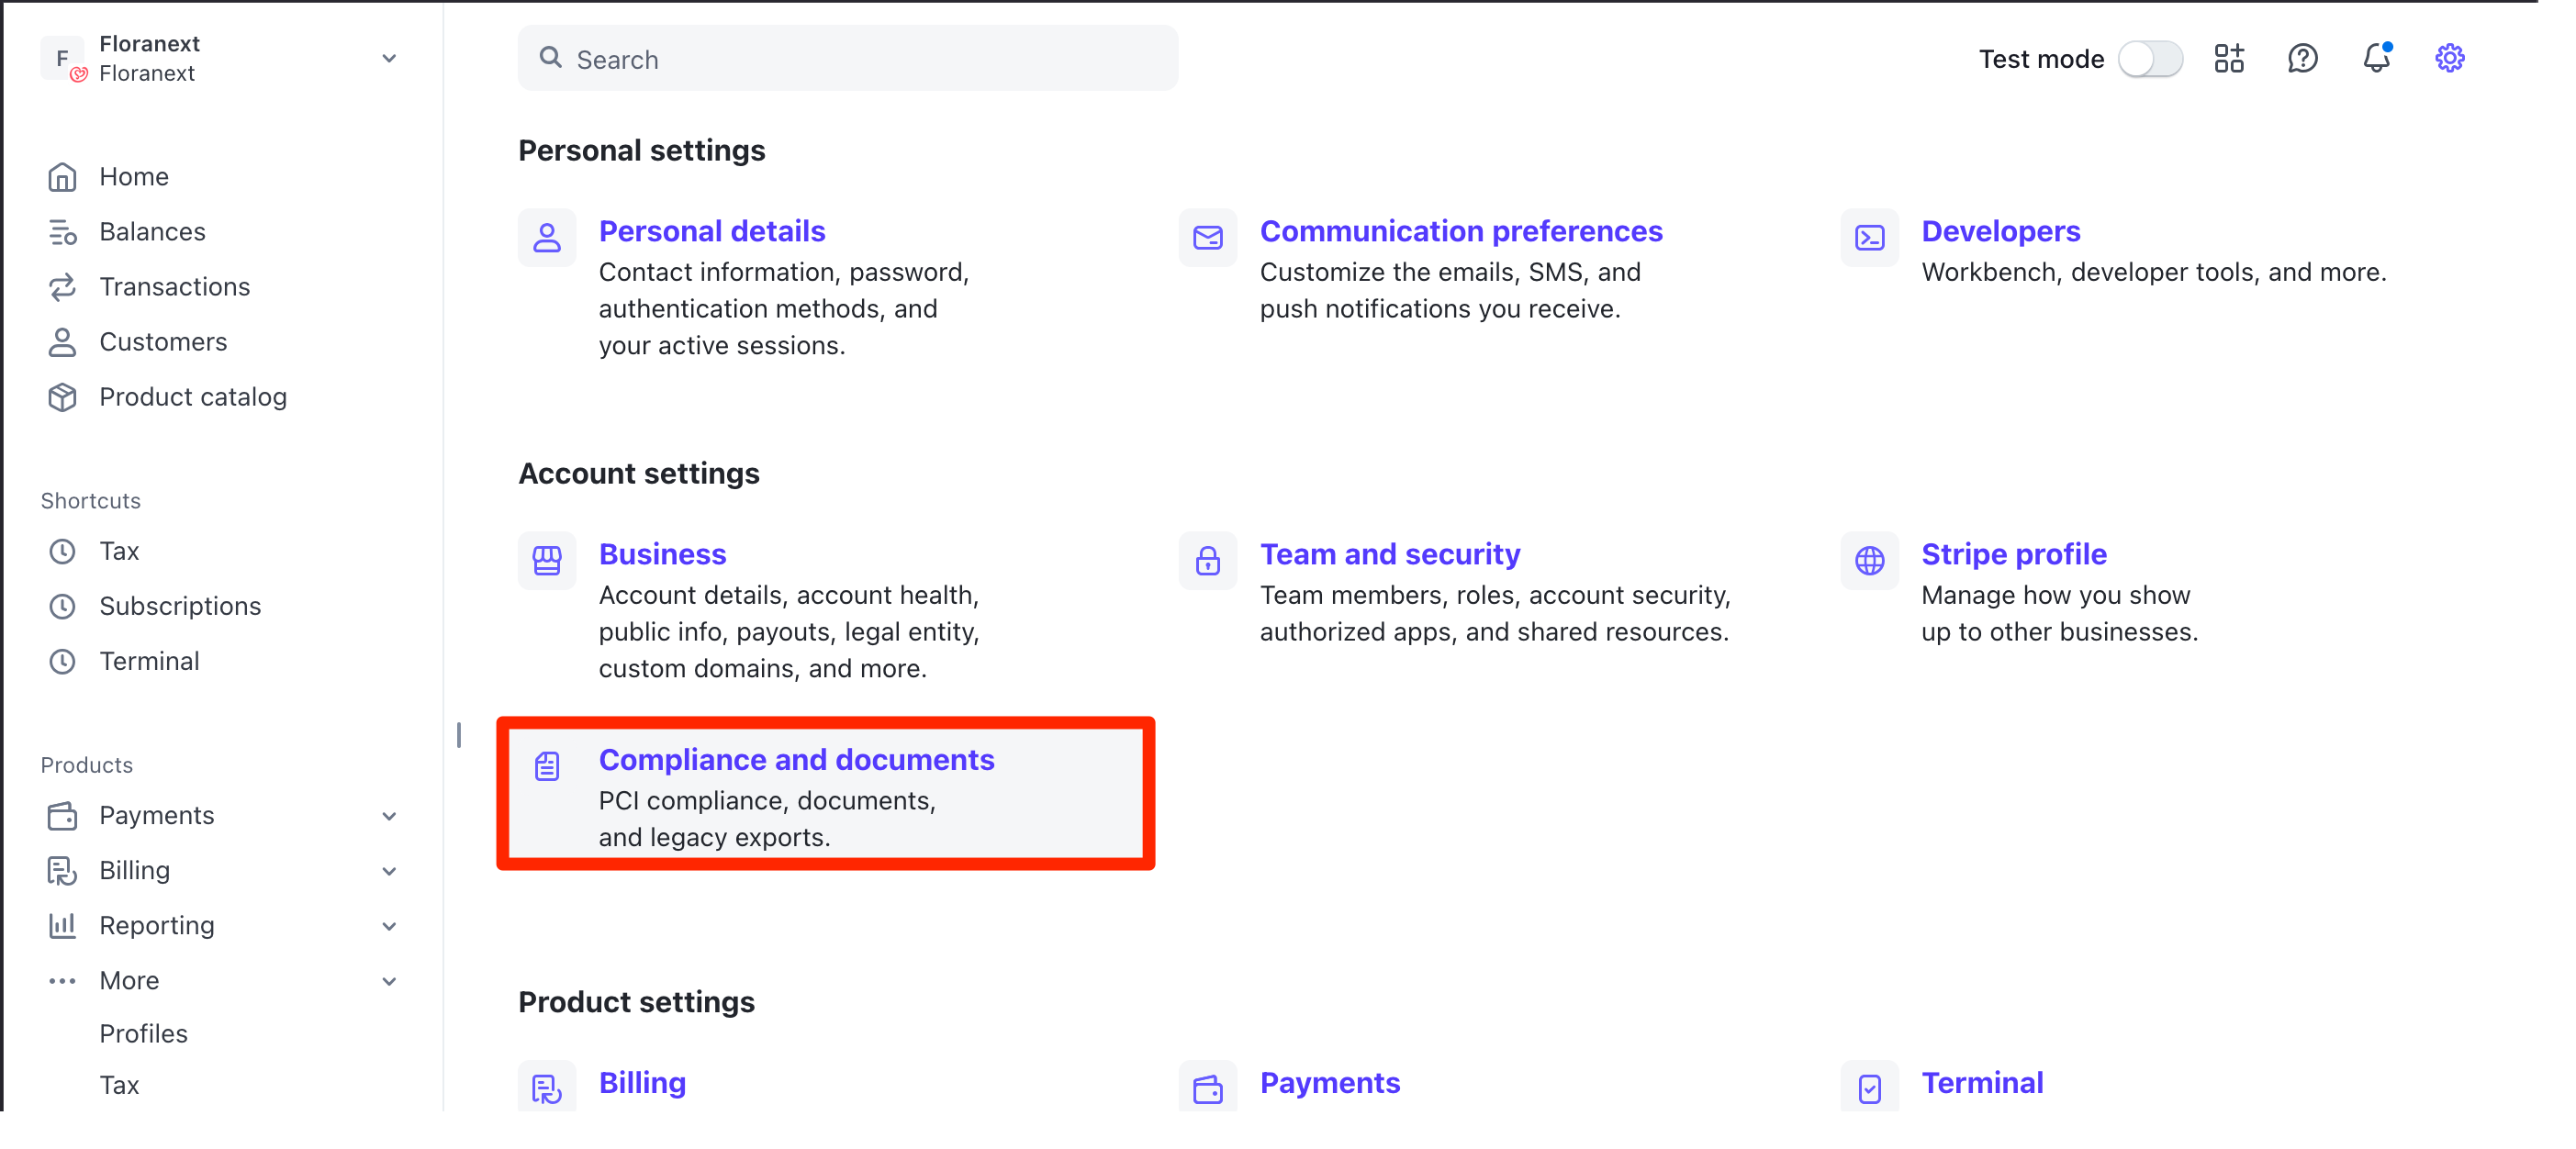
Task: Enable Test mode toggle
Action: [x=2150, y=58]
